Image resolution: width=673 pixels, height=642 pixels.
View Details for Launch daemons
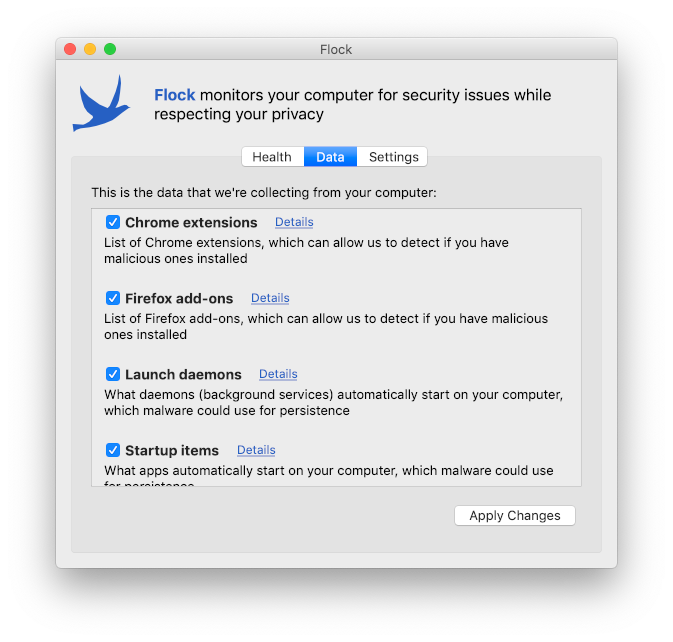tap(278, 374)
